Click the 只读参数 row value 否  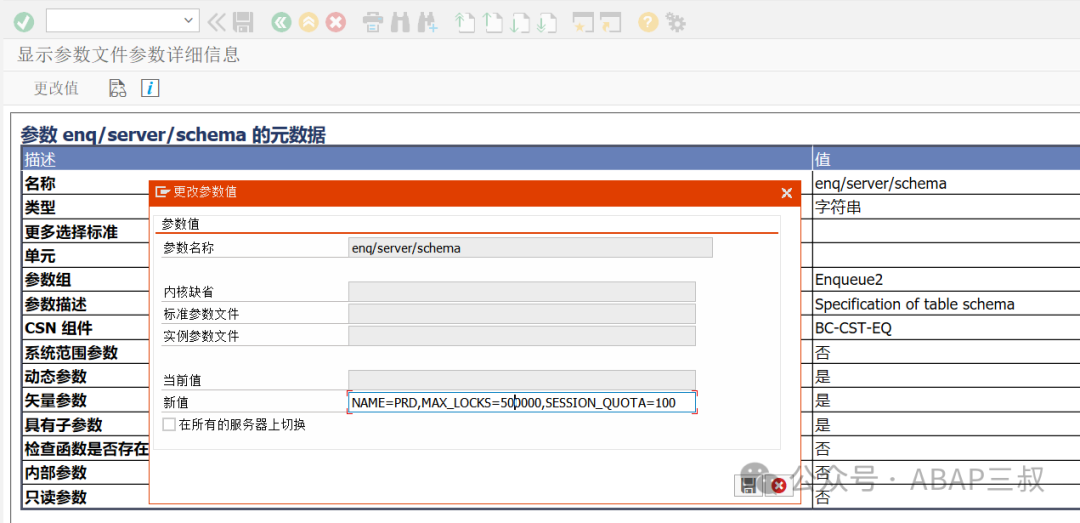click(822, 497)
